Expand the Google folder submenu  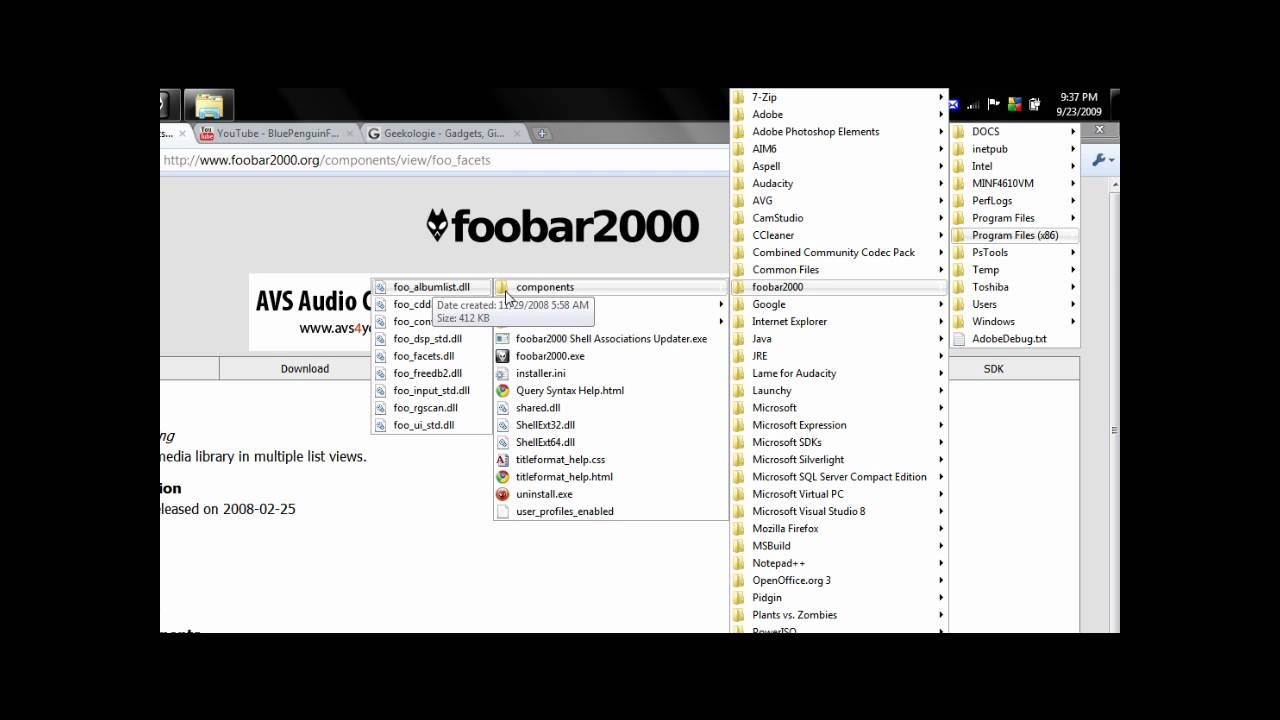click(838, 304)
